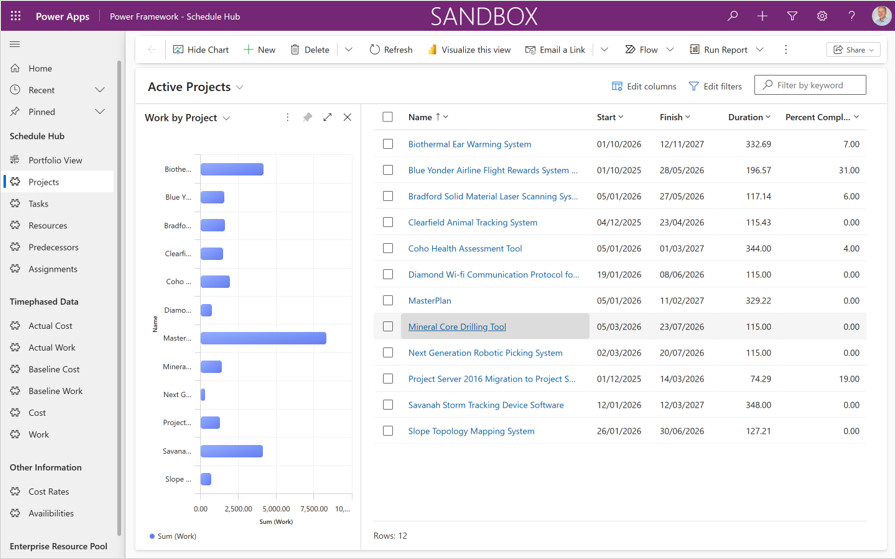Open the settings gear in header
This screenshot has width=896, height=559.
point(822,16)
